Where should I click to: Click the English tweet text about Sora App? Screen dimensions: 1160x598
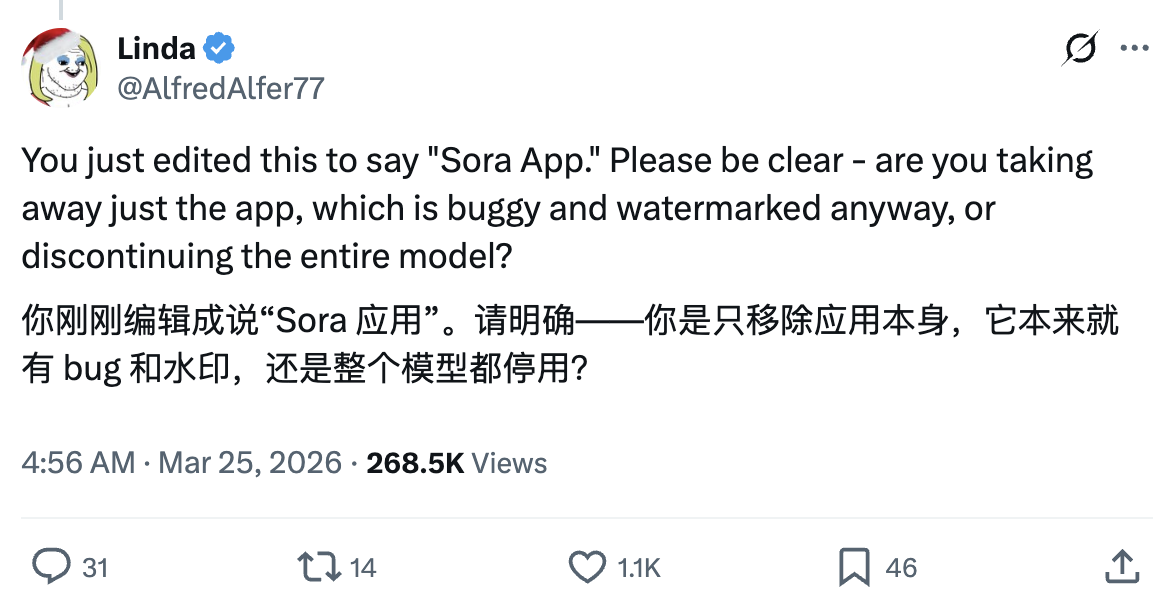(556, 208)
